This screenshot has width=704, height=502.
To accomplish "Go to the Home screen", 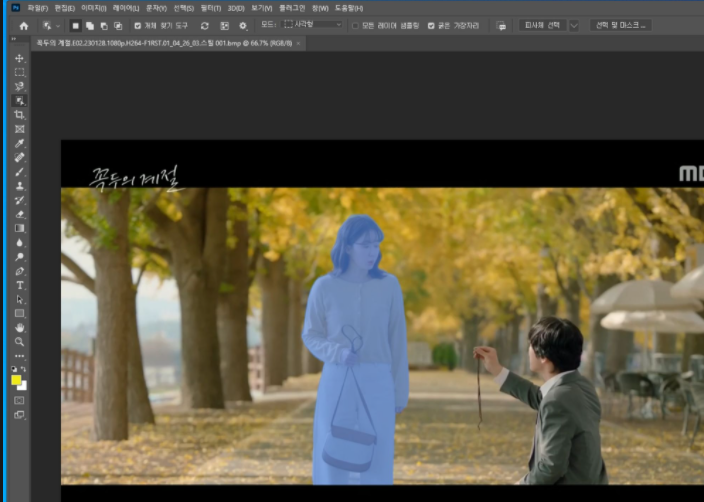I will (24, 26).
